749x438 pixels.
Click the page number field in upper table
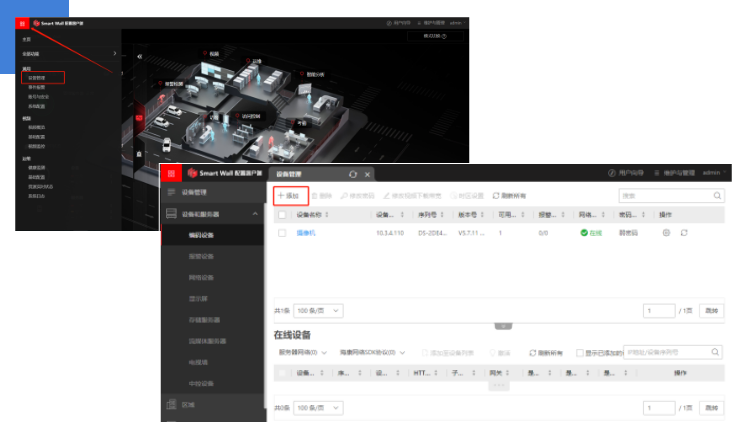click(659, 311)
